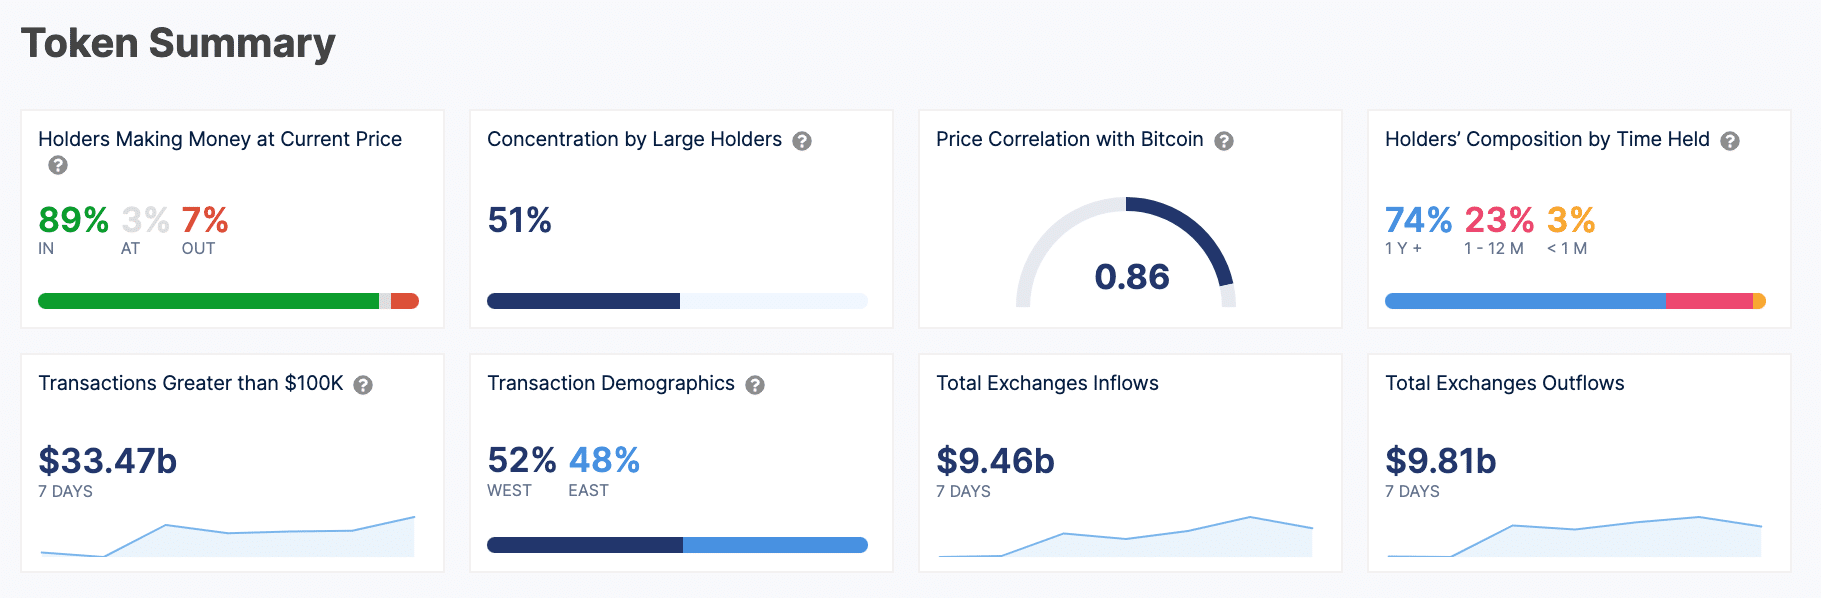Image resolution: width=1821 pixels, height=598 pixels.
Task: Select the blue 1Y+ holders bar segment
Action: 1525,301
